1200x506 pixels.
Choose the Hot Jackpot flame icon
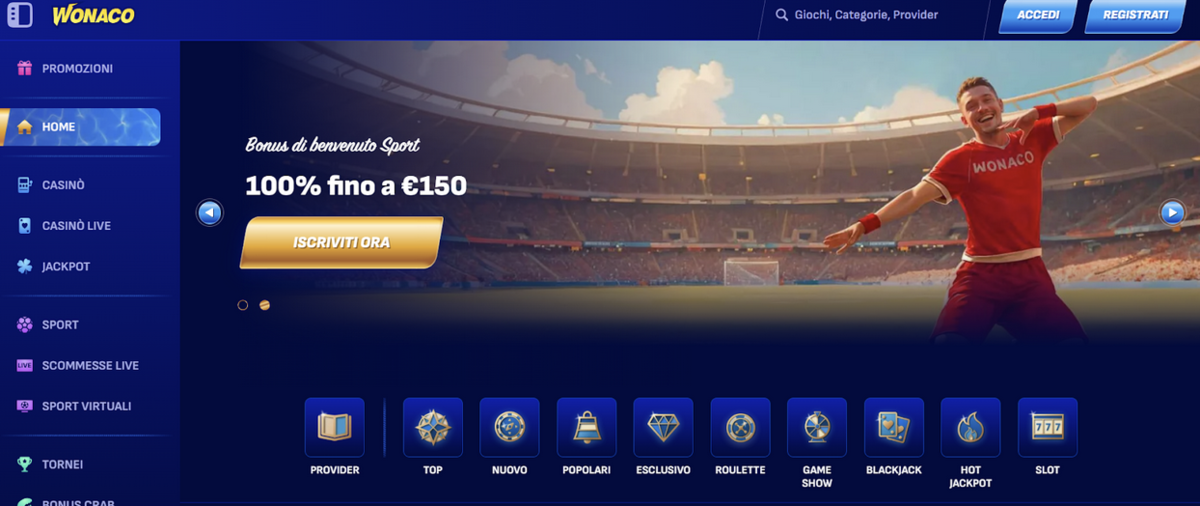click(971, 427)
